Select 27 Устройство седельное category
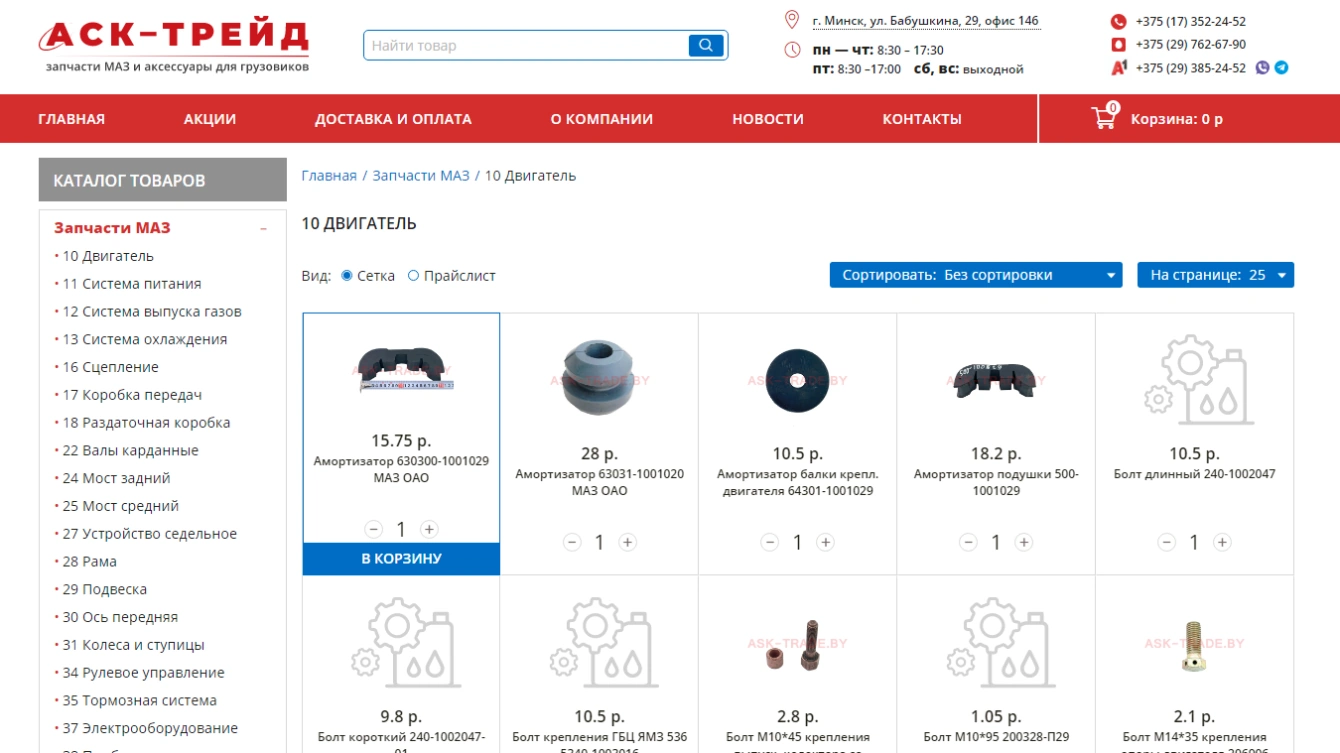The height and width of the screenshot is (753, 1340). (x=150, y=534)
